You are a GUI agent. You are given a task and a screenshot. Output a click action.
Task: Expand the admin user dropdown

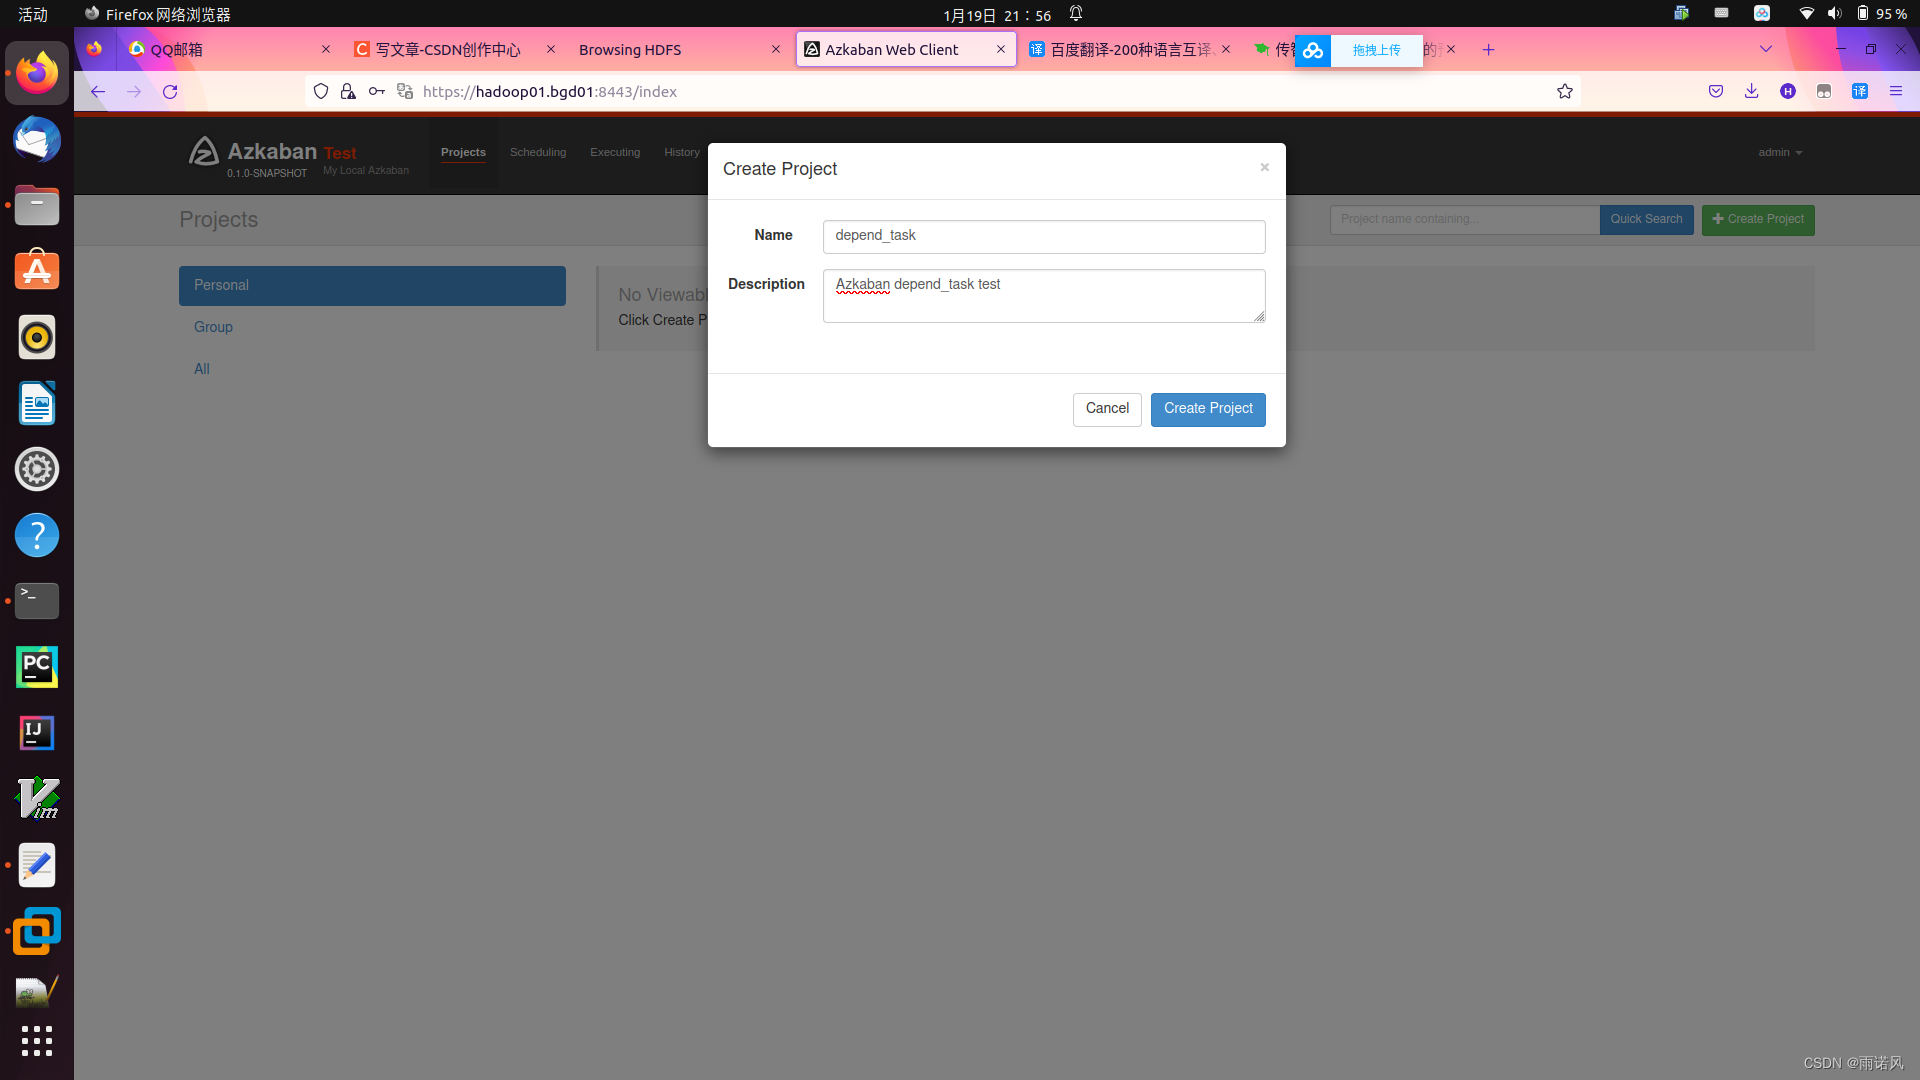1779,153
